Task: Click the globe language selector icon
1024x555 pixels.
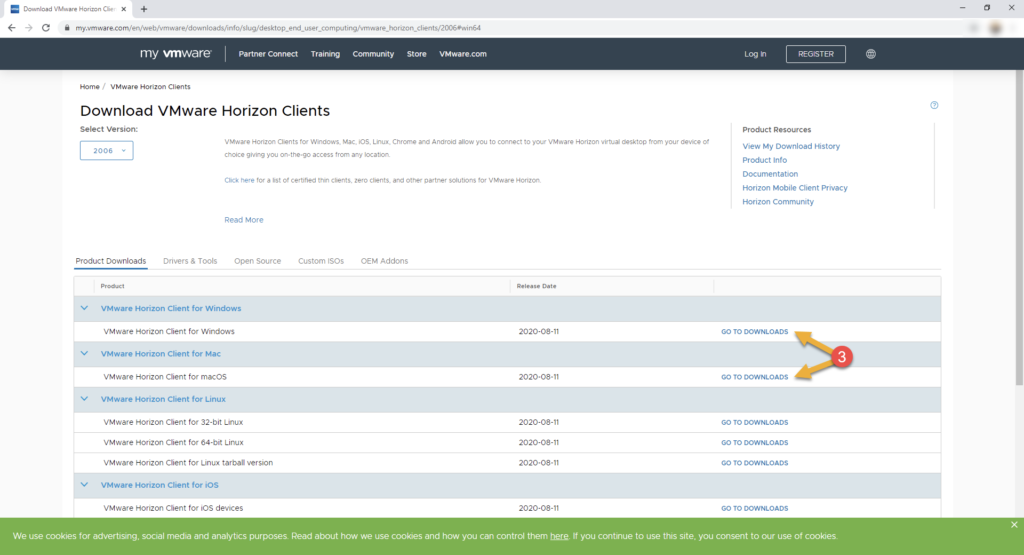Action: 870,54
